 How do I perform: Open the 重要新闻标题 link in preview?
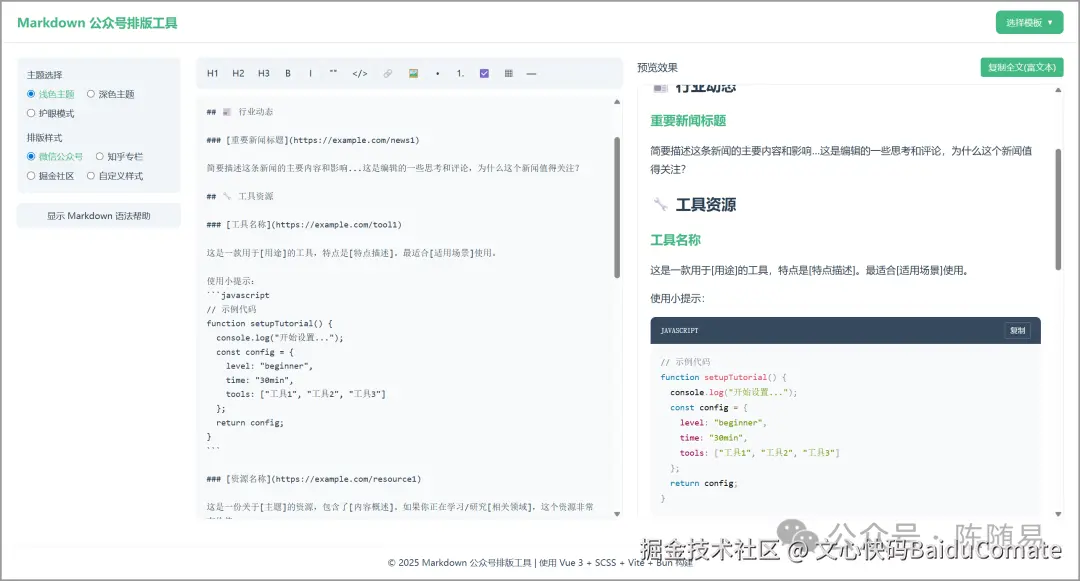click(688, 120)
